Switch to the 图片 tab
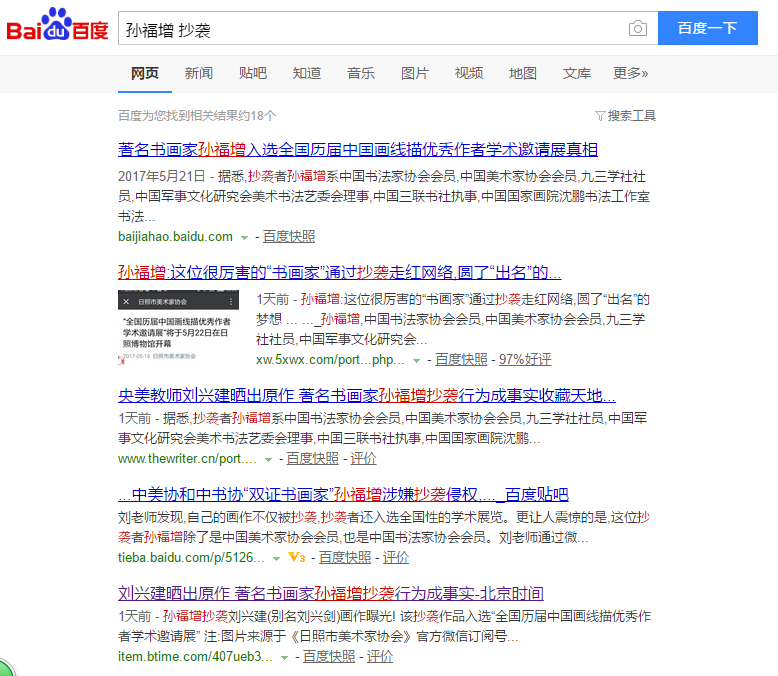This screenshot has height=676, width=778. tap(415, 73)
